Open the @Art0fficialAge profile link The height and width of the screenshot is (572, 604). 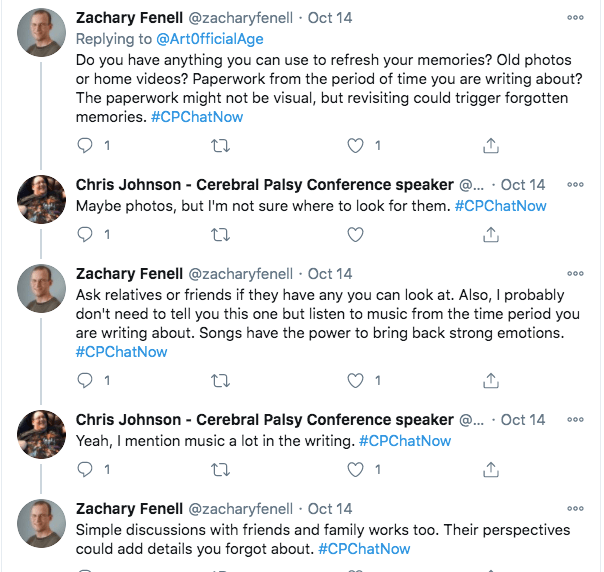(x=202, y=39)
